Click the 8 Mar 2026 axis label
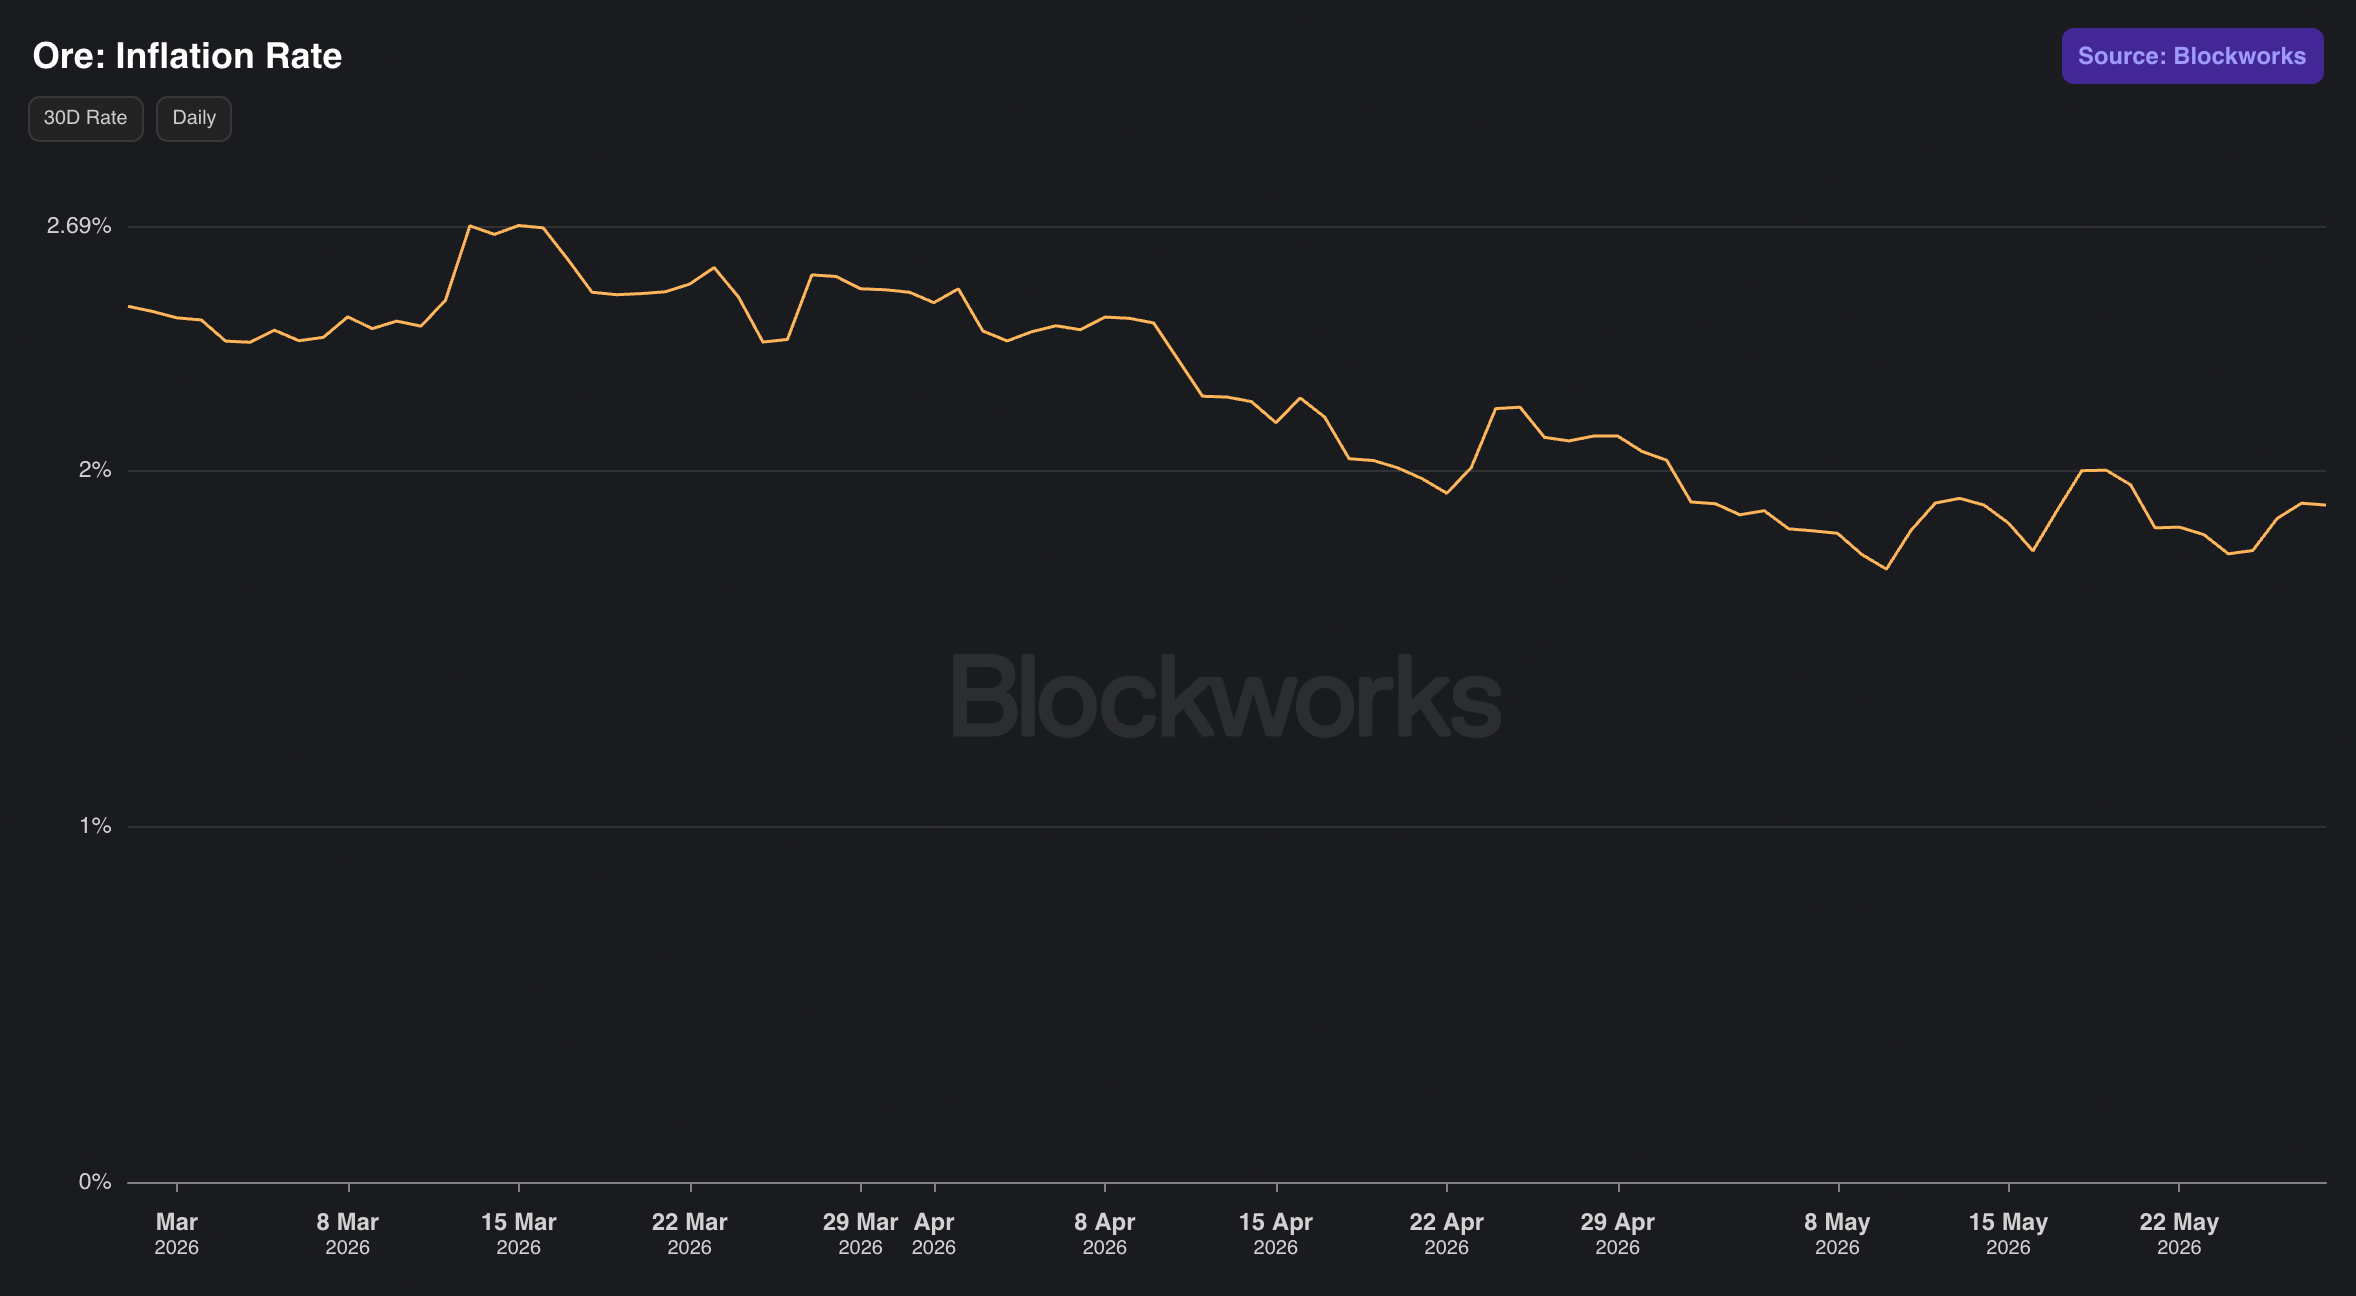This screenshot has height=1296, width=2356. [x=348, y=1234]
